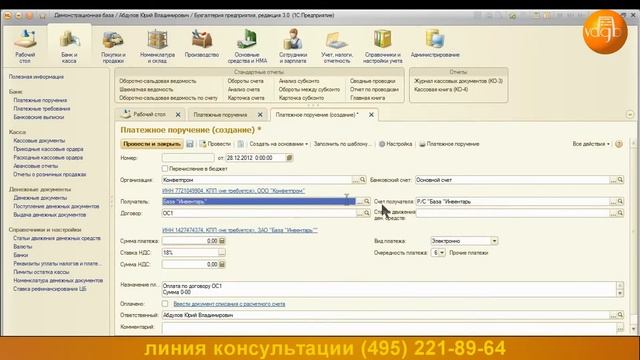
Task: Open selection button for Комментарий field
Action: click(x=620, y=327)
